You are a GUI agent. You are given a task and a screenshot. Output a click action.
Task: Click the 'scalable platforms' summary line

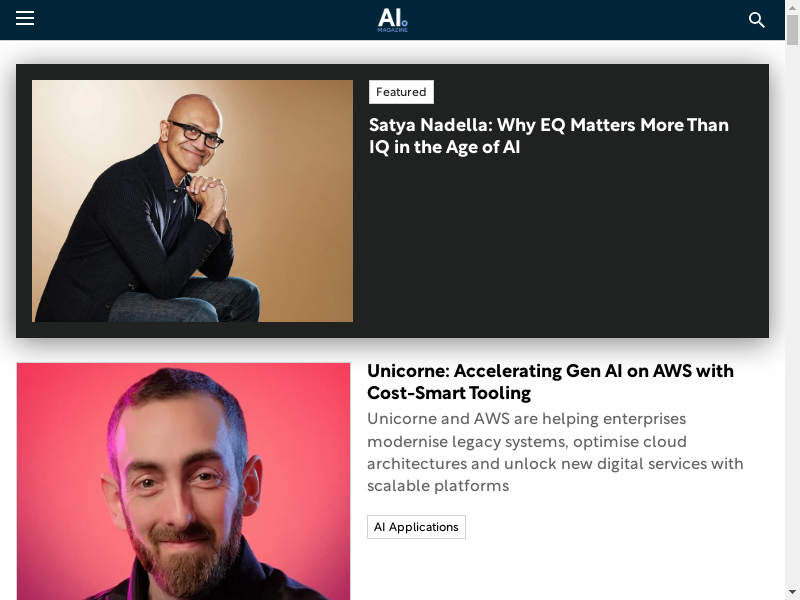[x=438, y=486]
